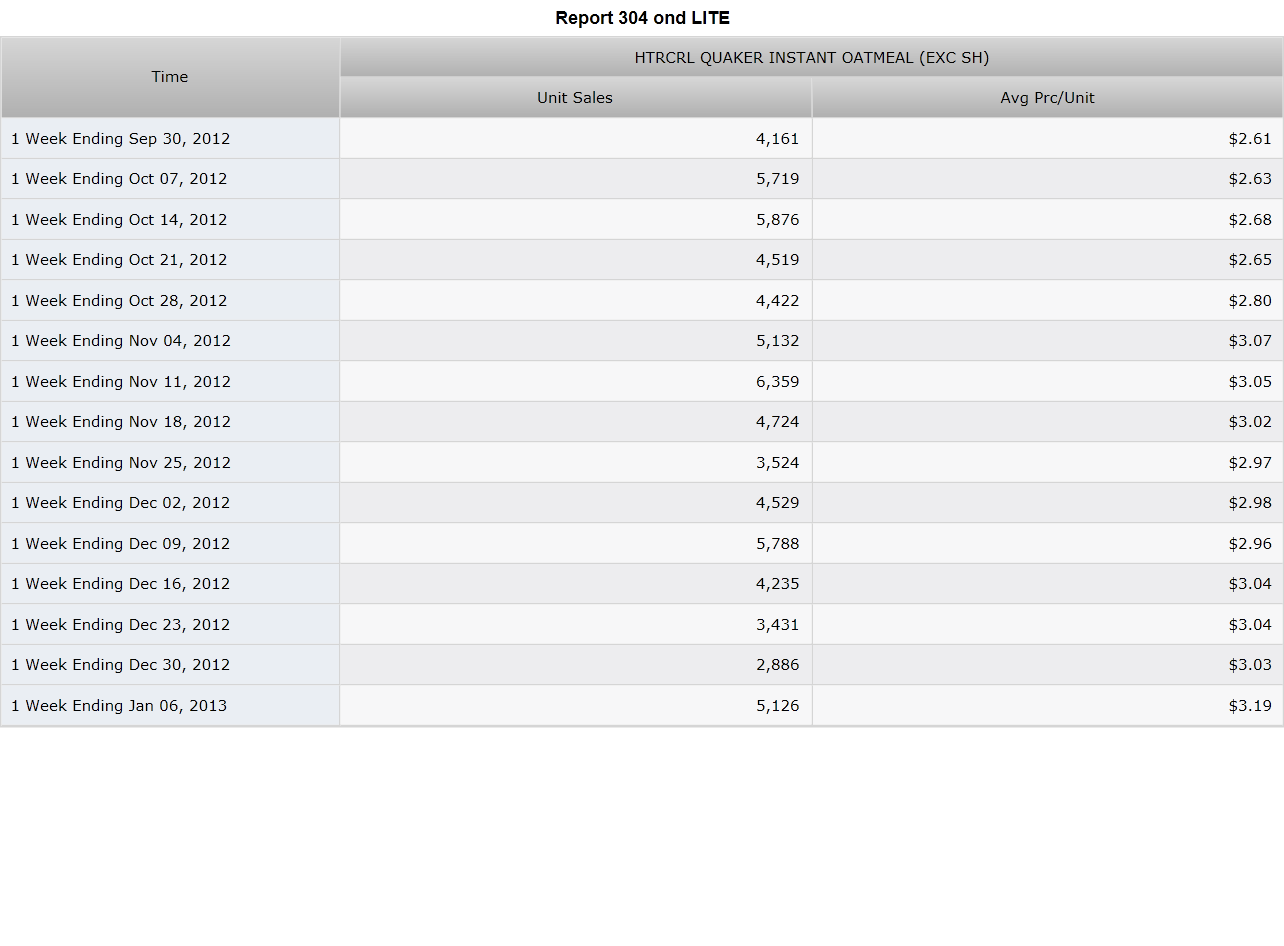Viewport: 1284px width, 946px height.
Task: Select unit sales value 5,719
Action: click(x=777, y=179)
